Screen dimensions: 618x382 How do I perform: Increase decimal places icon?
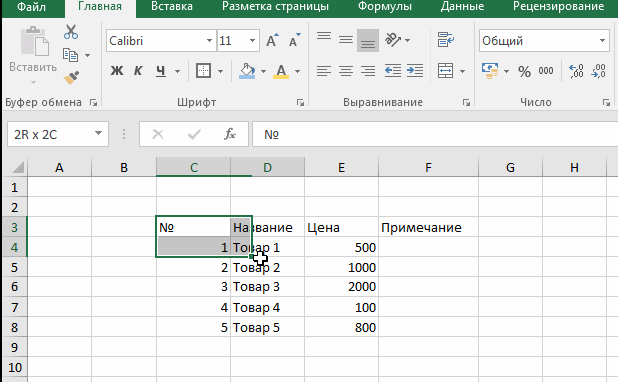click(x=576, y=71)
